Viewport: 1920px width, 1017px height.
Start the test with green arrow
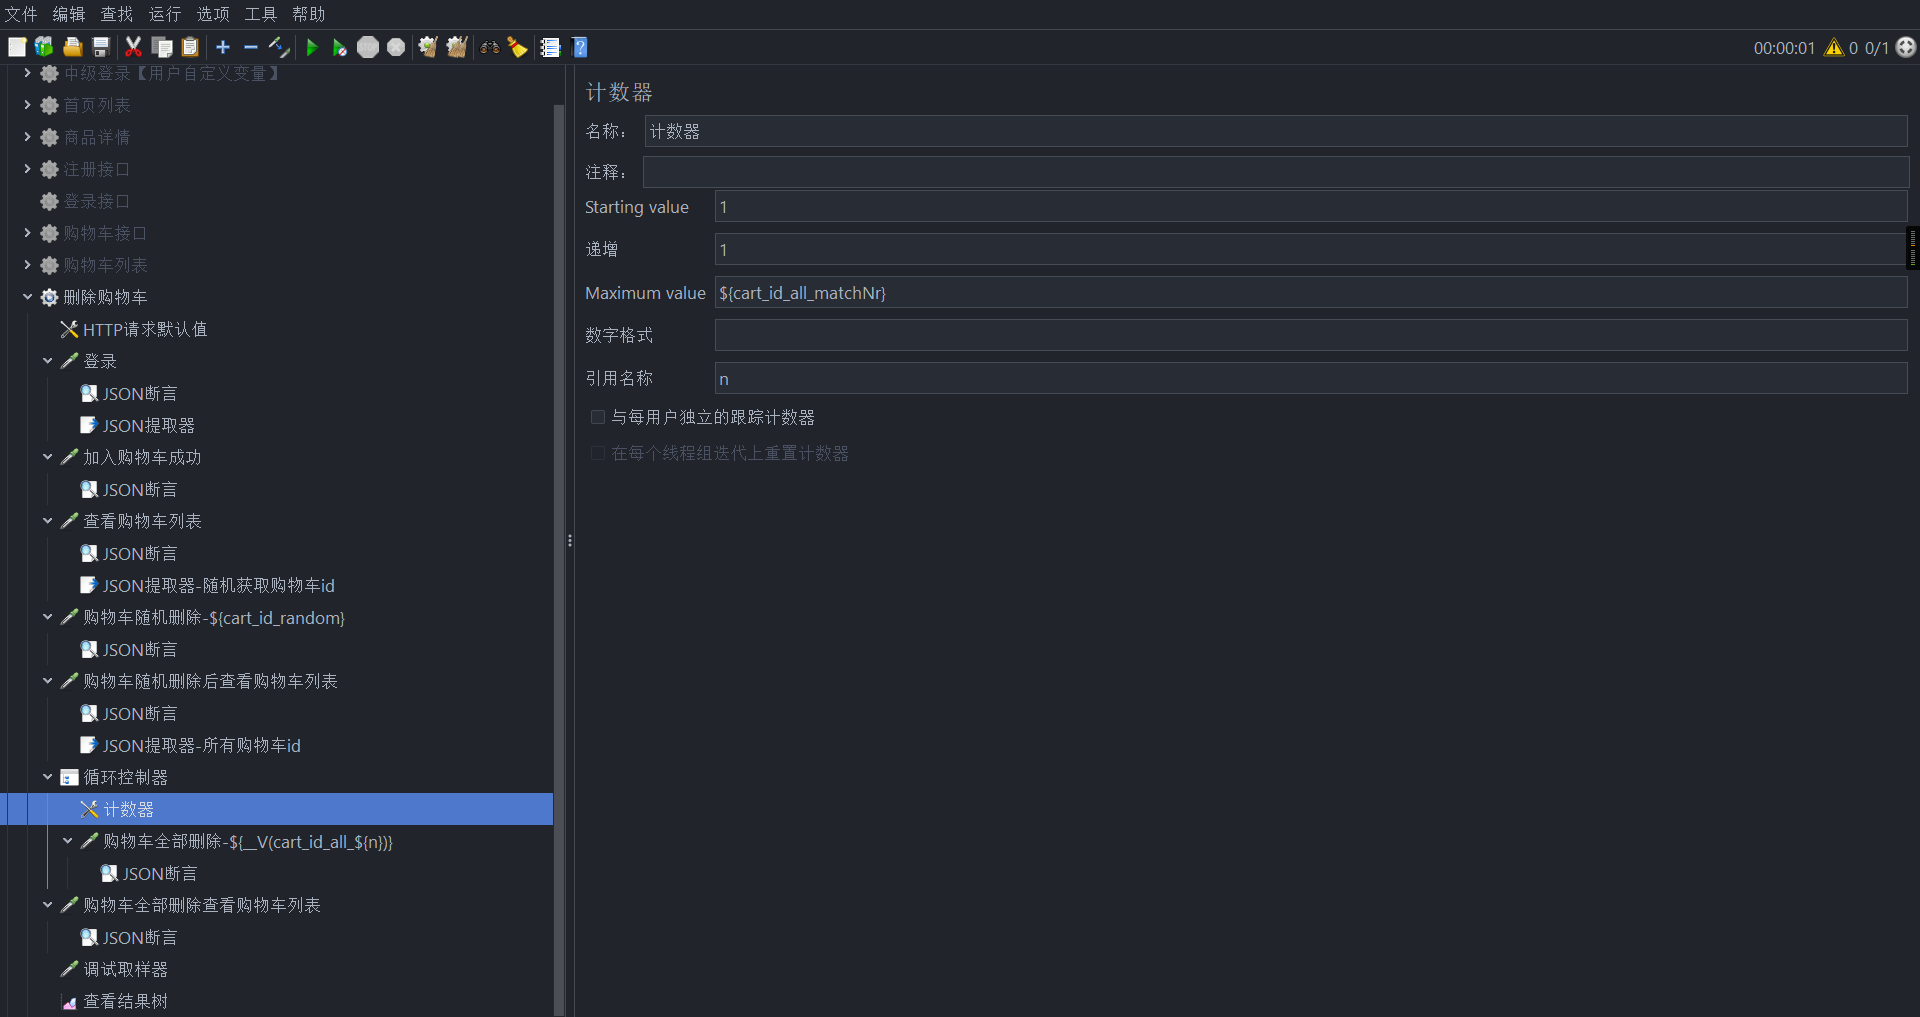[312, 47]
